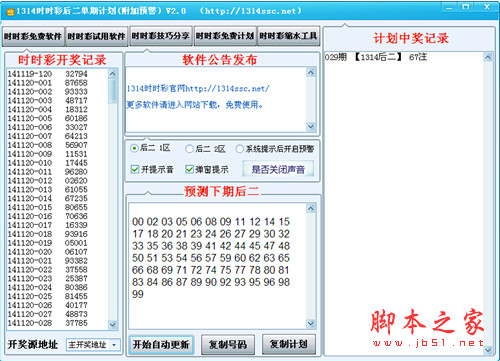Open the 时时彩试用软件 tab
Viewport: 500px width, 361px height.
(x=96, y=36)
